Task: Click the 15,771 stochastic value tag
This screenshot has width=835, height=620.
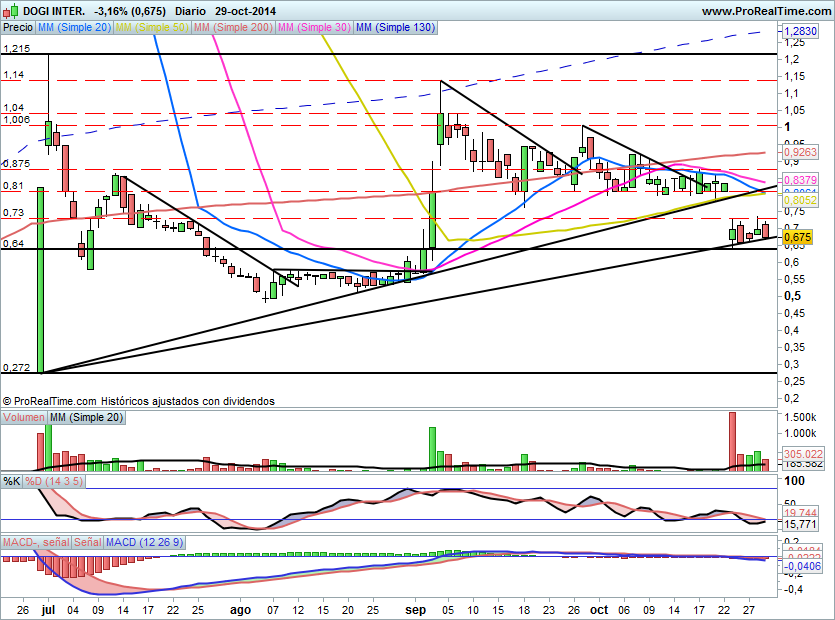Action: pyautogui.click(x=800, y=525)
